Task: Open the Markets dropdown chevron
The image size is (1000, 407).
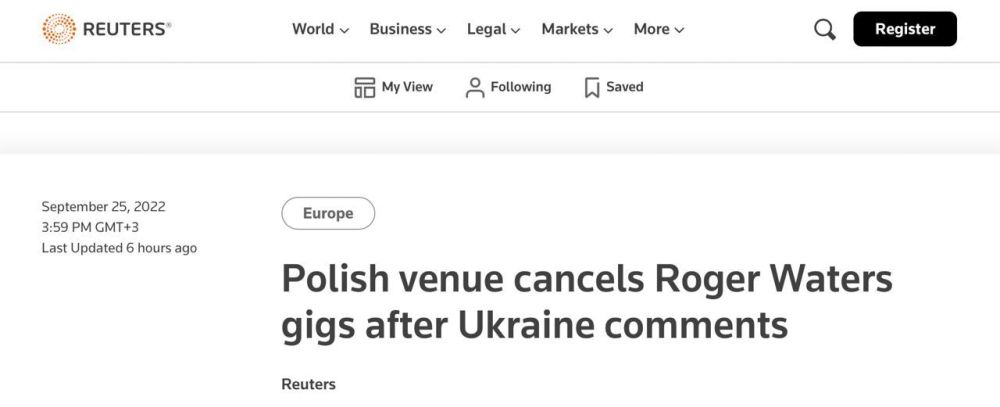Action: [x=609, y=30]
